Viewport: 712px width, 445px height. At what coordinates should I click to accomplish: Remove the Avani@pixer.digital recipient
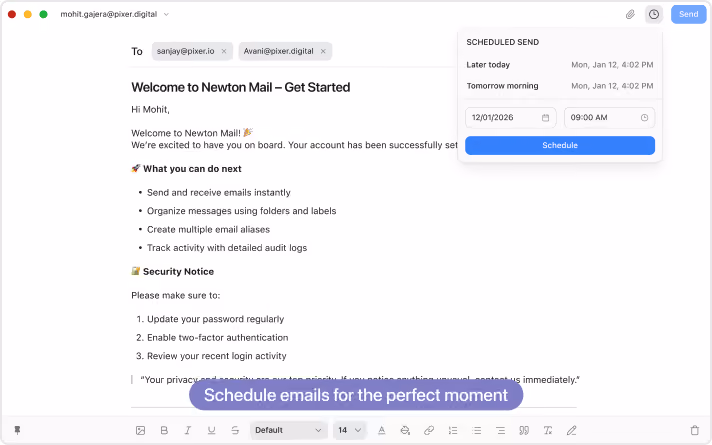click(x=323, y=51)
